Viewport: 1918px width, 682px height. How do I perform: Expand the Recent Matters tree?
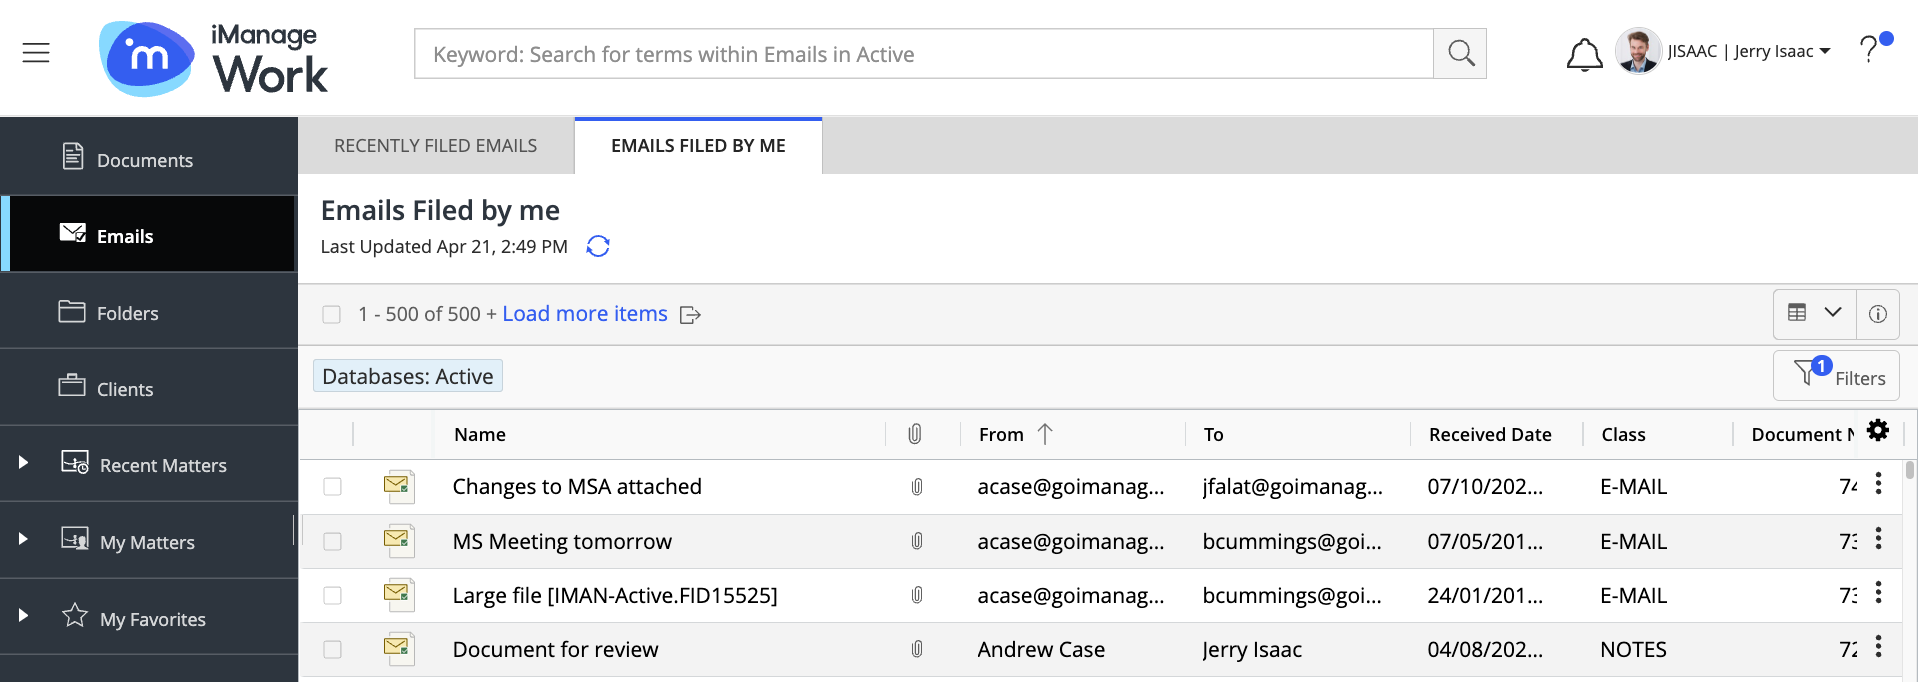coord(23,463)
